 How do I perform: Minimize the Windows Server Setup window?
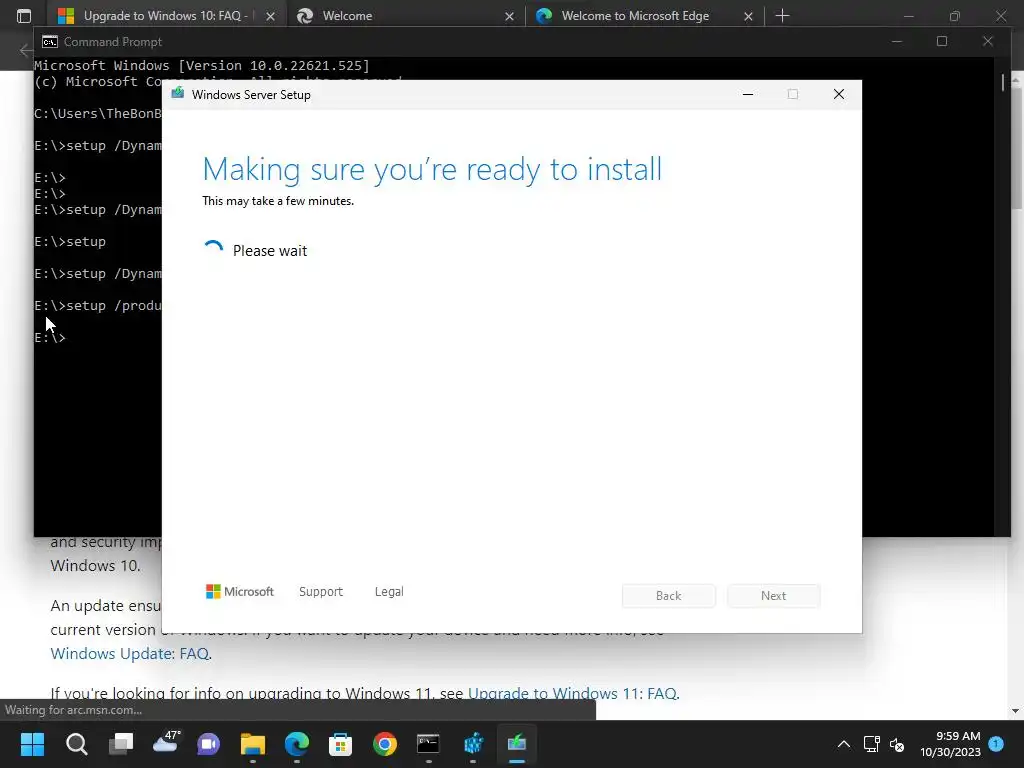(x=748, y=95)
